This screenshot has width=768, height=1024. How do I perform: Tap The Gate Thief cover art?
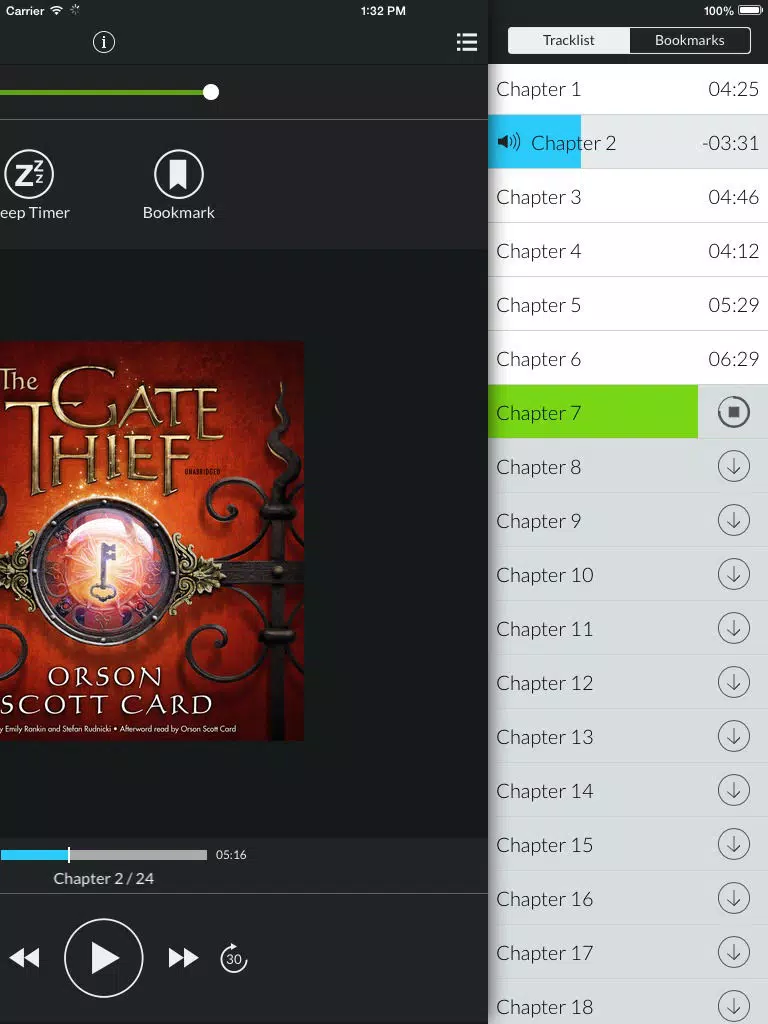point(152,541)
